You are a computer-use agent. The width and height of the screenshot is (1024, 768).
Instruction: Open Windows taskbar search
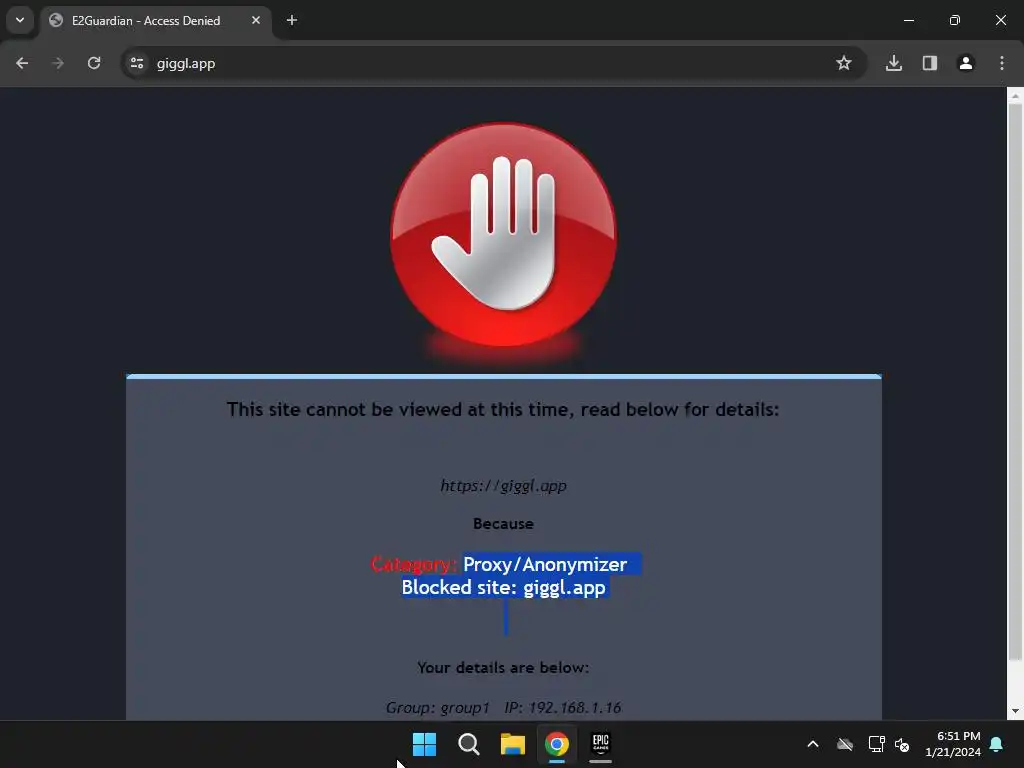pos(469,744)
